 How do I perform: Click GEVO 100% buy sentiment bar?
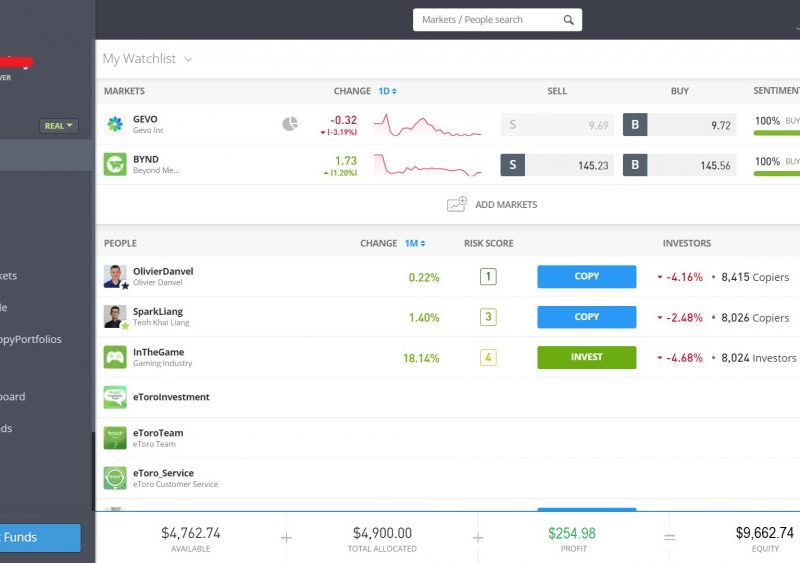point(777,133)
